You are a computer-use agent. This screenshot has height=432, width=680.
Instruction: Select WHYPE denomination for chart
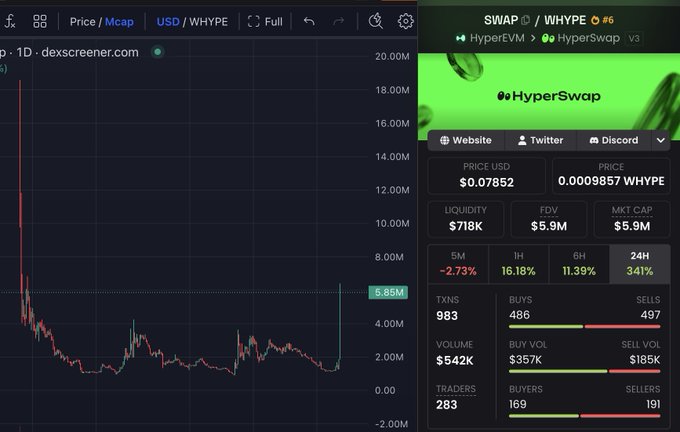coord(209,22)
